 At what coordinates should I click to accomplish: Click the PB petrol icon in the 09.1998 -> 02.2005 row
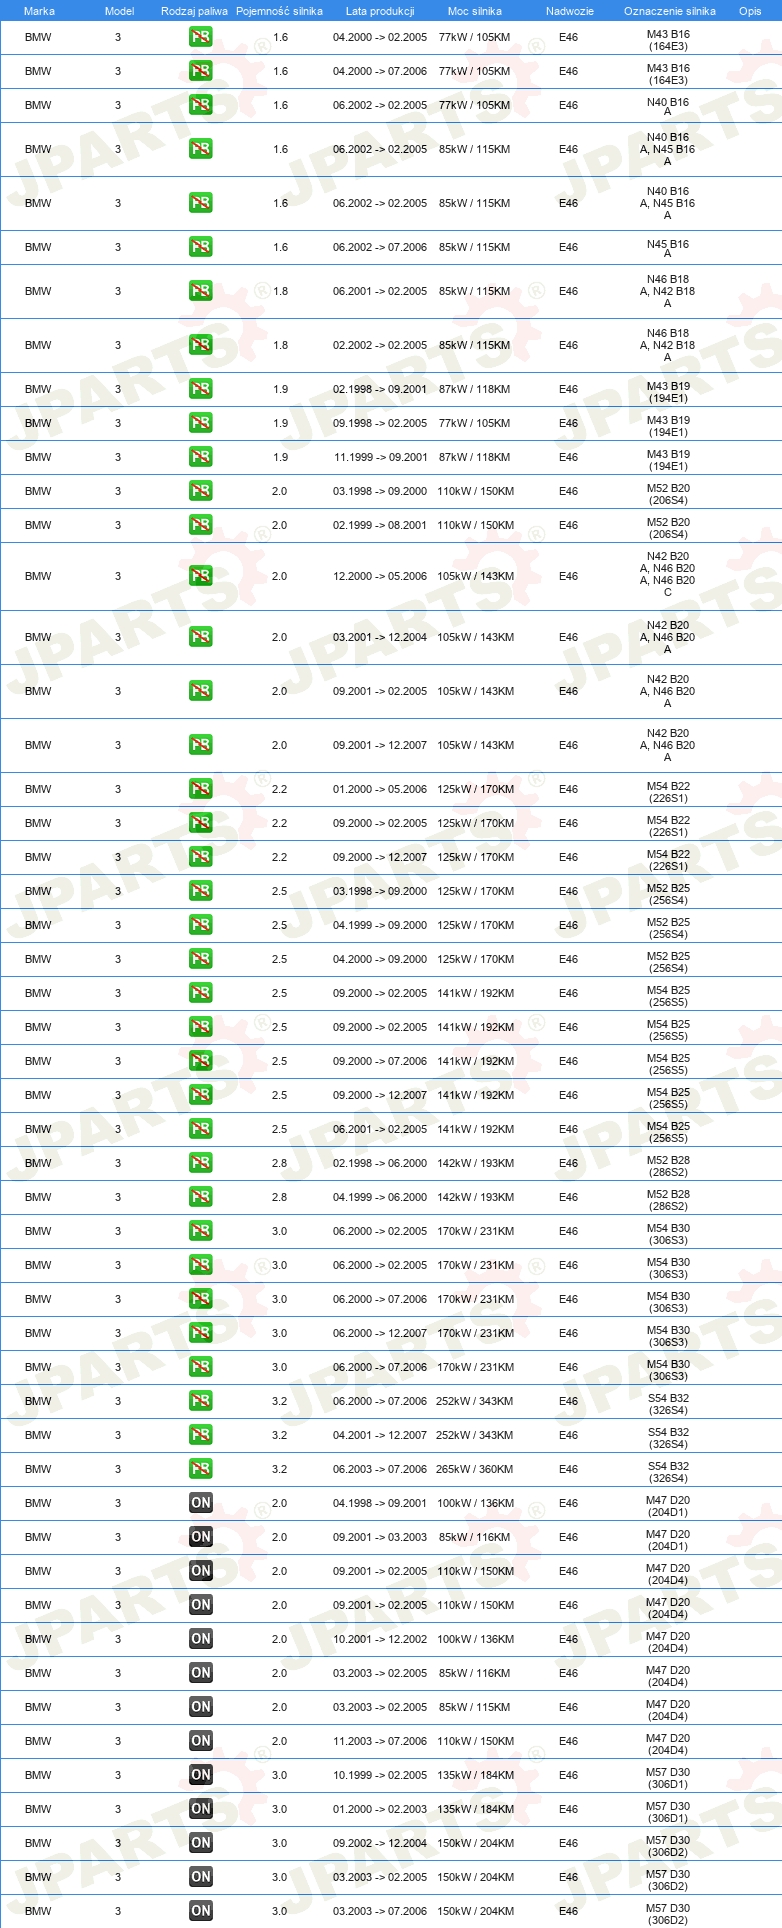(x=201, y=424)
